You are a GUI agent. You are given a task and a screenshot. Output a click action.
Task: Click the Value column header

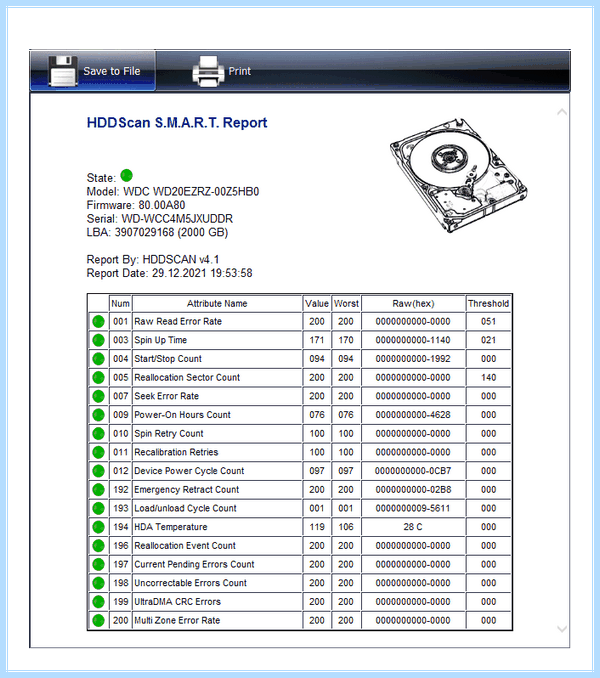pyautogui.click(x=317, y=304)
